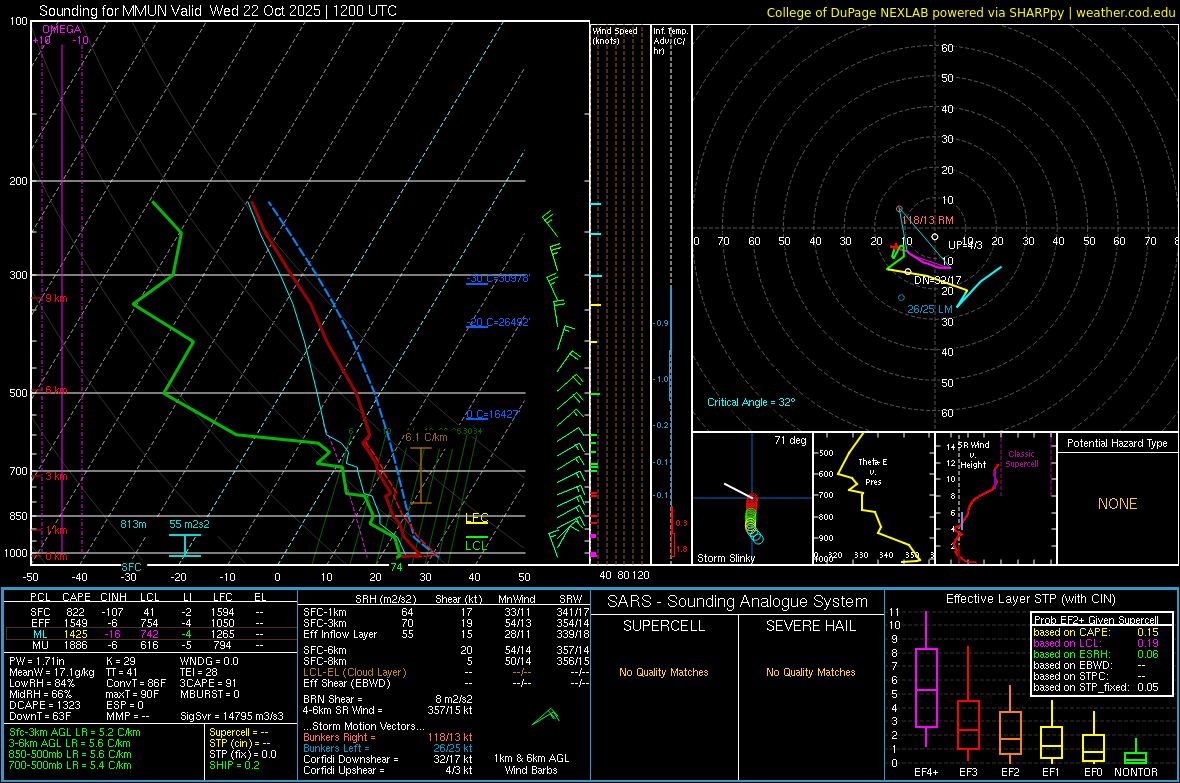Viewport: 1180px width, 783px height.
Task: Click the green LCL level marker
Action: coord(476,543)
